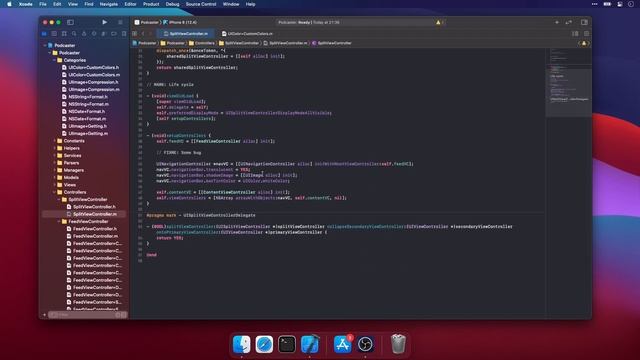Open App Store from the Dock
The height and width of the screenshot is (360, 640).
click(x=342, y=344)
